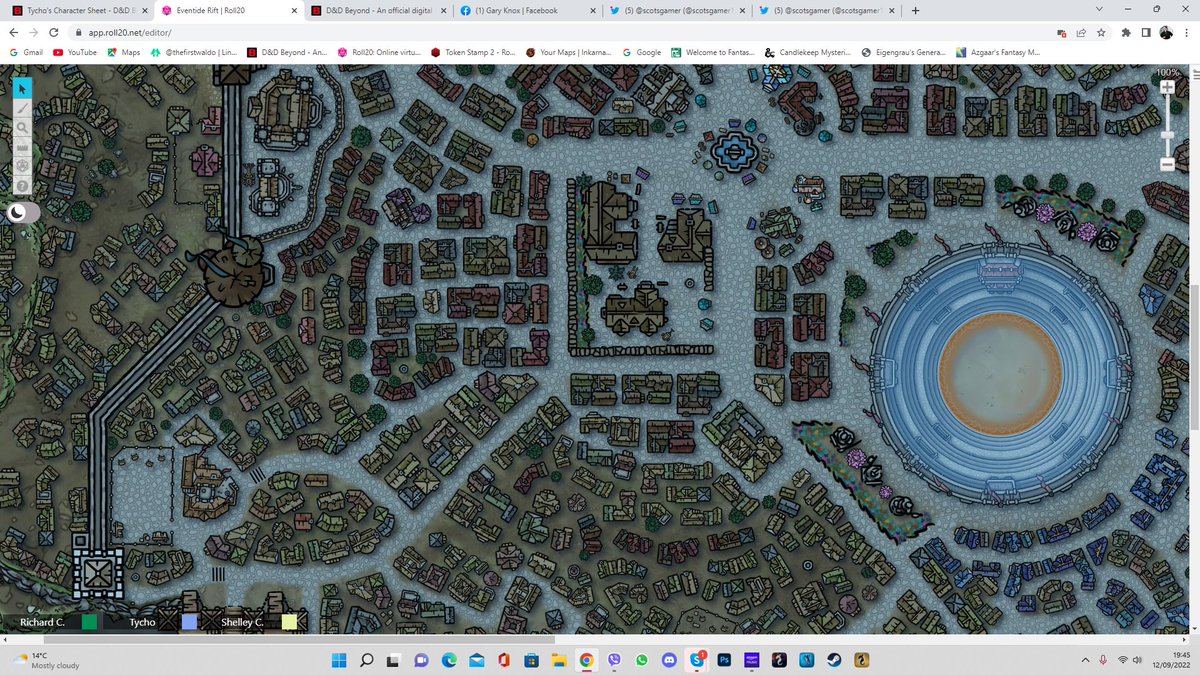This screenshot has width=1200, height=675.
Task: Open the Windows Start menu
Action: click(338, 660)
